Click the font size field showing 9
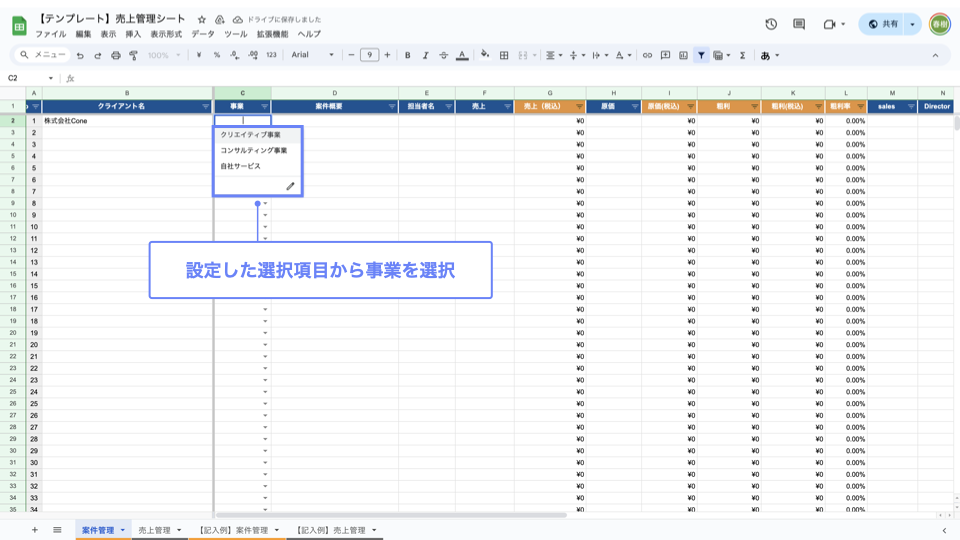The image size is (960, 540). click(x=369, y=55)
